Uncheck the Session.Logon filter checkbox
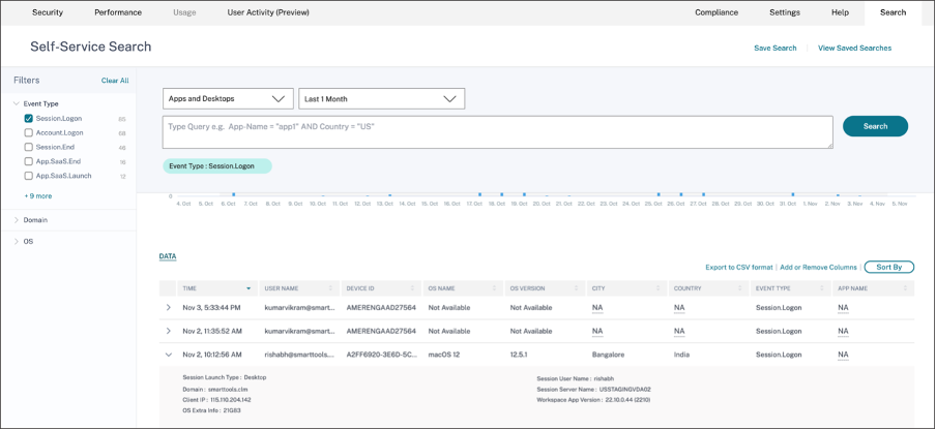The height and width of the screenshot is (430, 936). pyautogui.click(x=29, y=118)
